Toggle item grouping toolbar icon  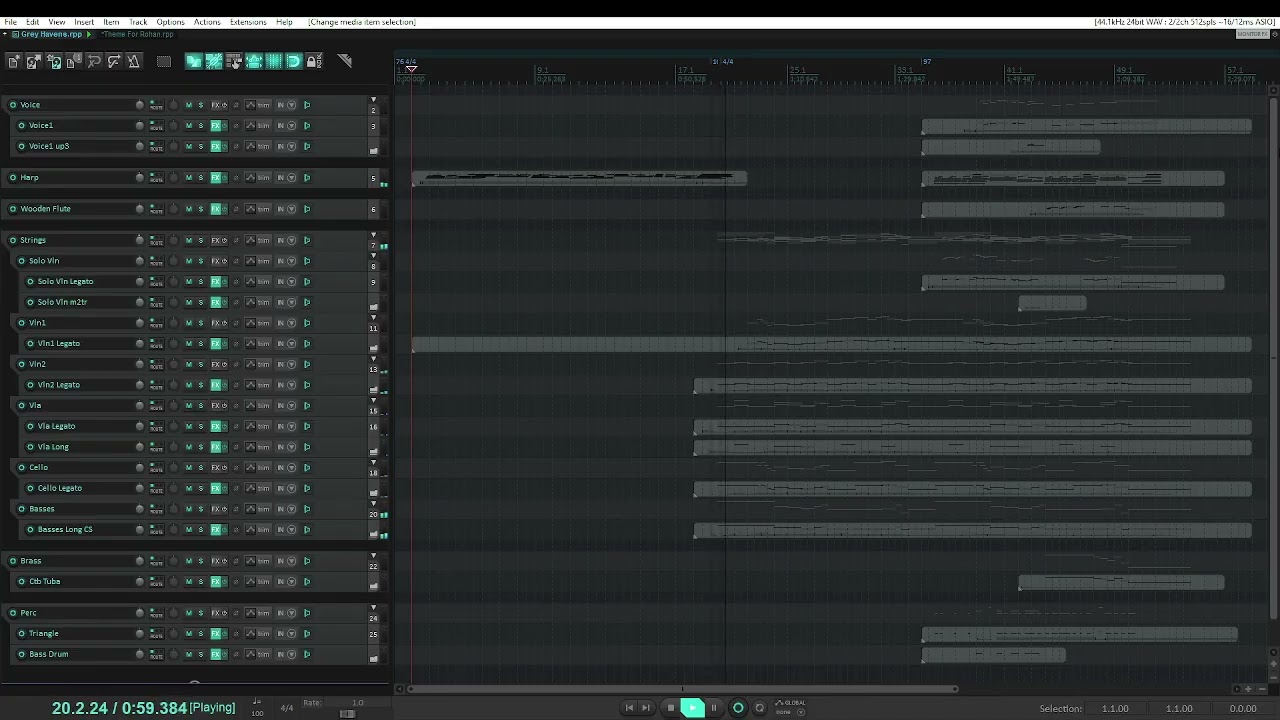[x=213, y=61]
